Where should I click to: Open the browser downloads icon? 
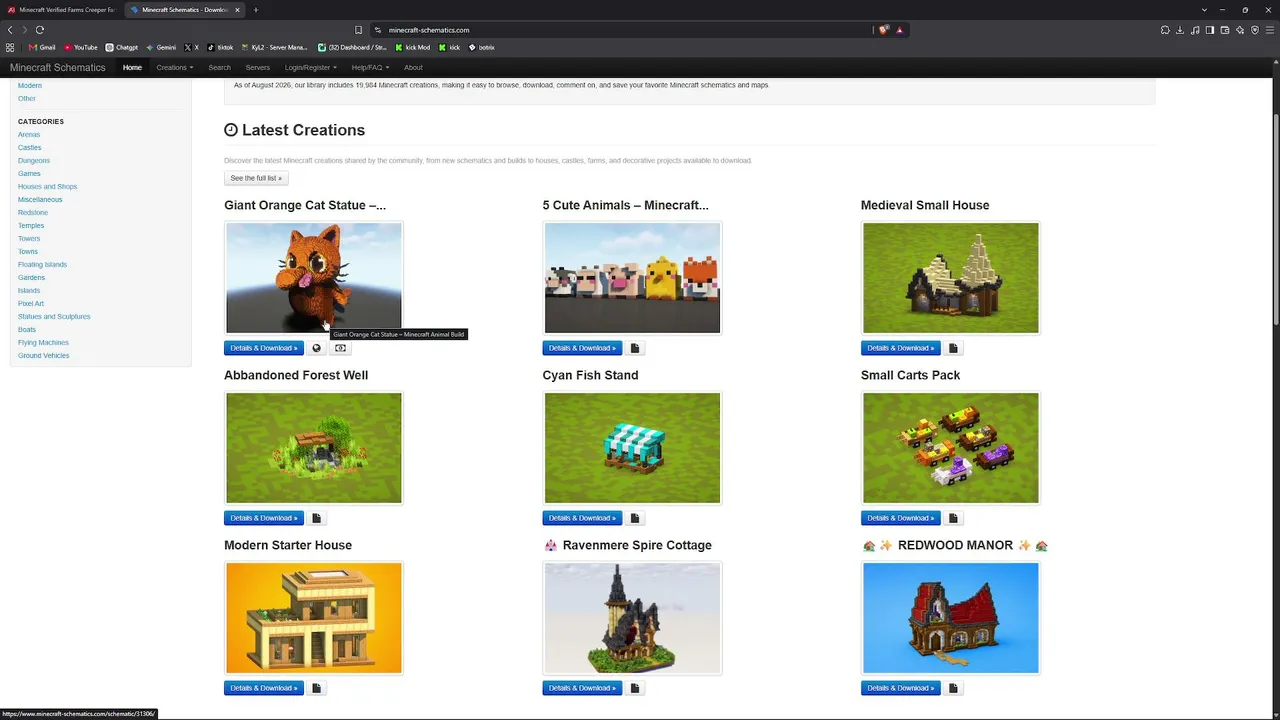[x=1180, y=30]
